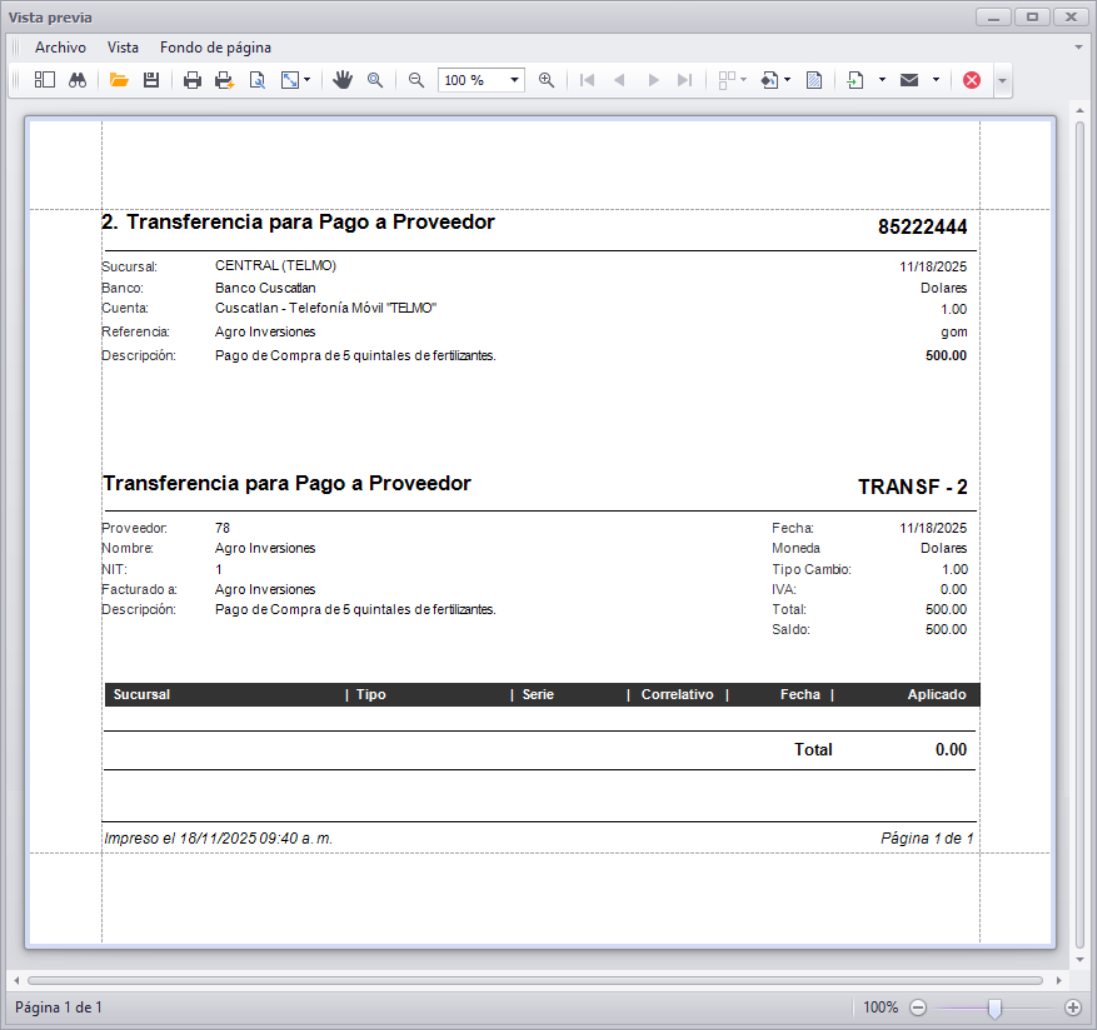This screenshot has width=1097, height=1030.
Task: Expand the toolbar overflow chevron
Action: [1003, 80]
